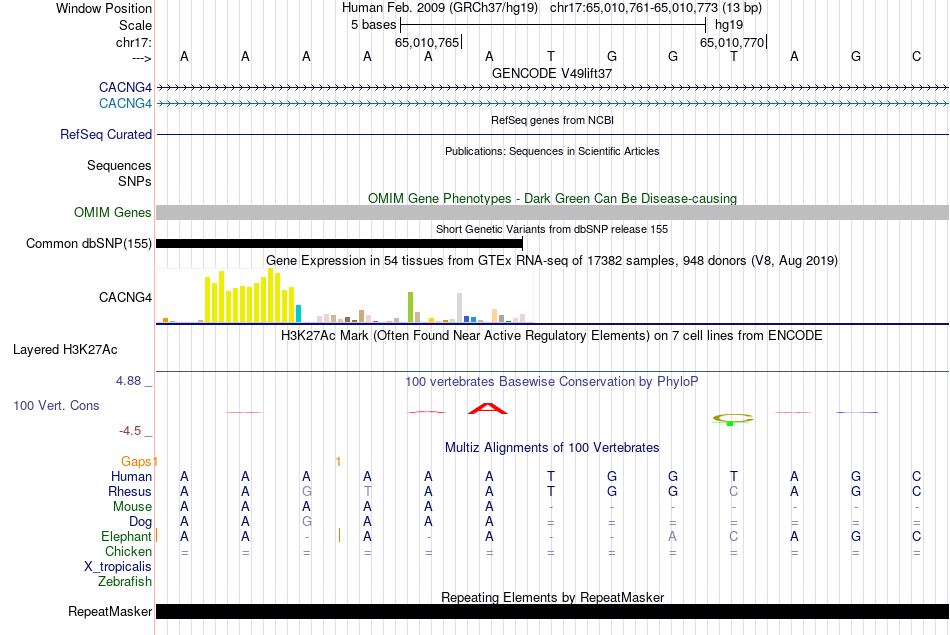950x635 pixels.
Task: Open the Common dbSNP(155) track label
Action: tap(88, 244)
